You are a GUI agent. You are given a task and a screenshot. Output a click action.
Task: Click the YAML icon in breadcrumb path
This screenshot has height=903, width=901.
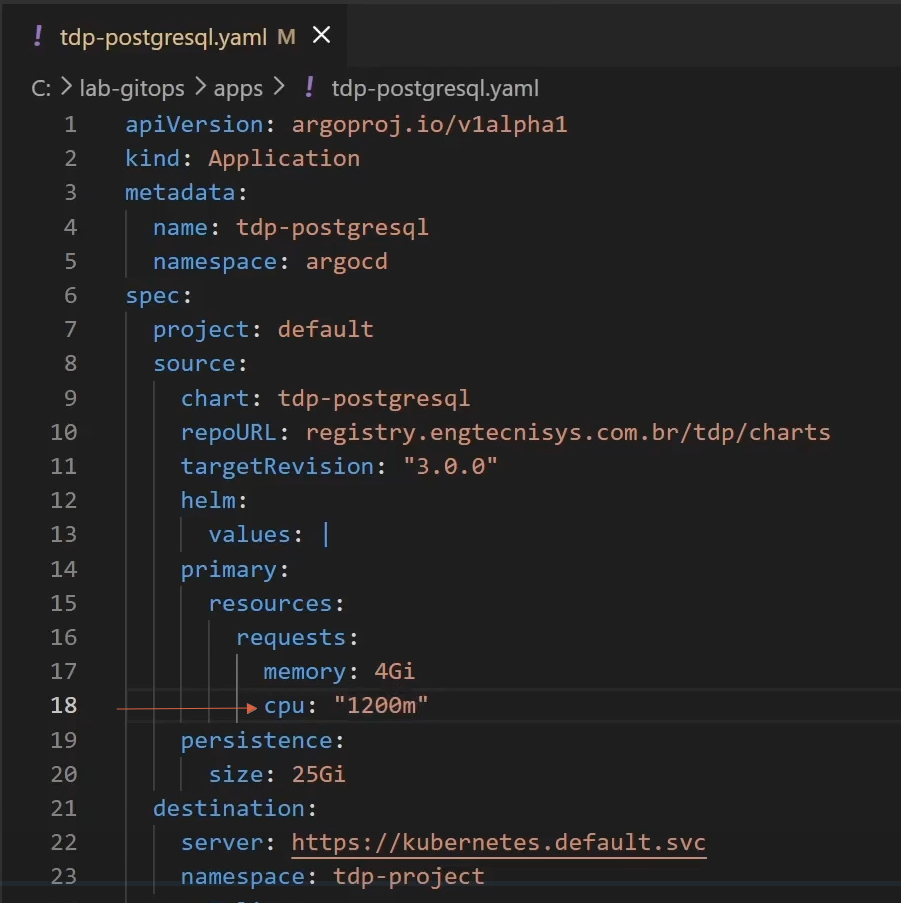tap(310, 88)
